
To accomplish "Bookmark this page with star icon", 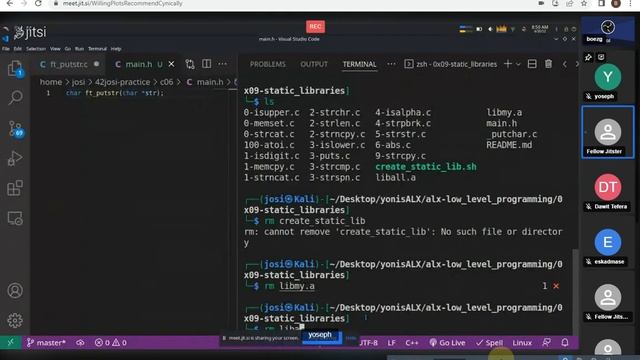I will click(x=584, y=3).
